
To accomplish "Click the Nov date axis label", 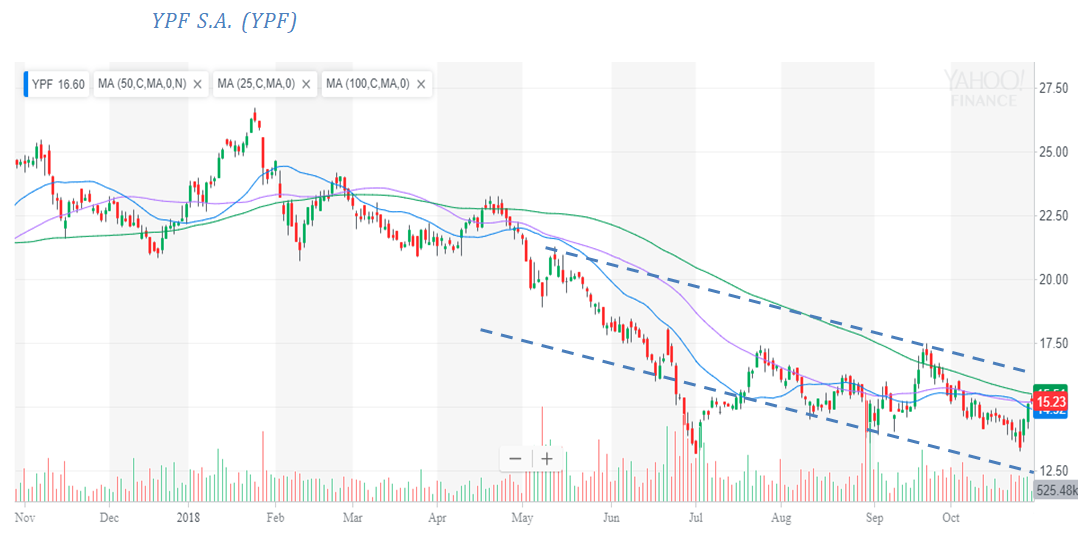I will (x=25, y=516).
